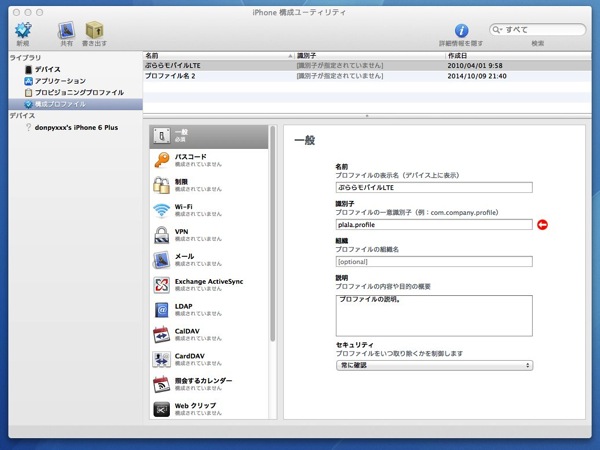Click the 書き出す (Export) box icon
Screen dimensions: 600x450
94,30
